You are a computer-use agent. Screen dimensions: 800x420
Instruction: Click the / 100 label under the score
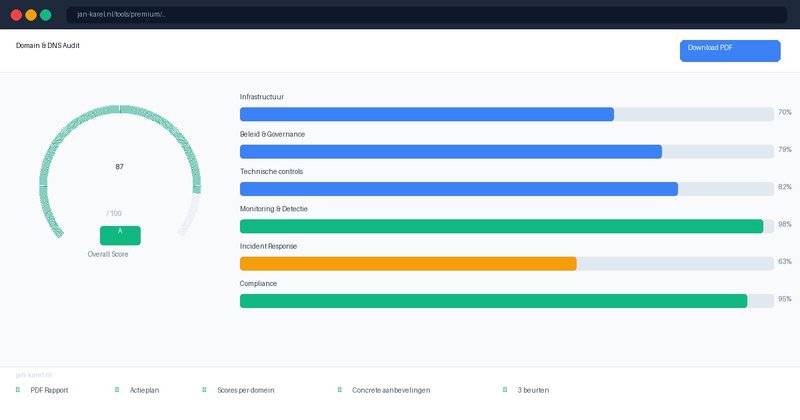114,213
